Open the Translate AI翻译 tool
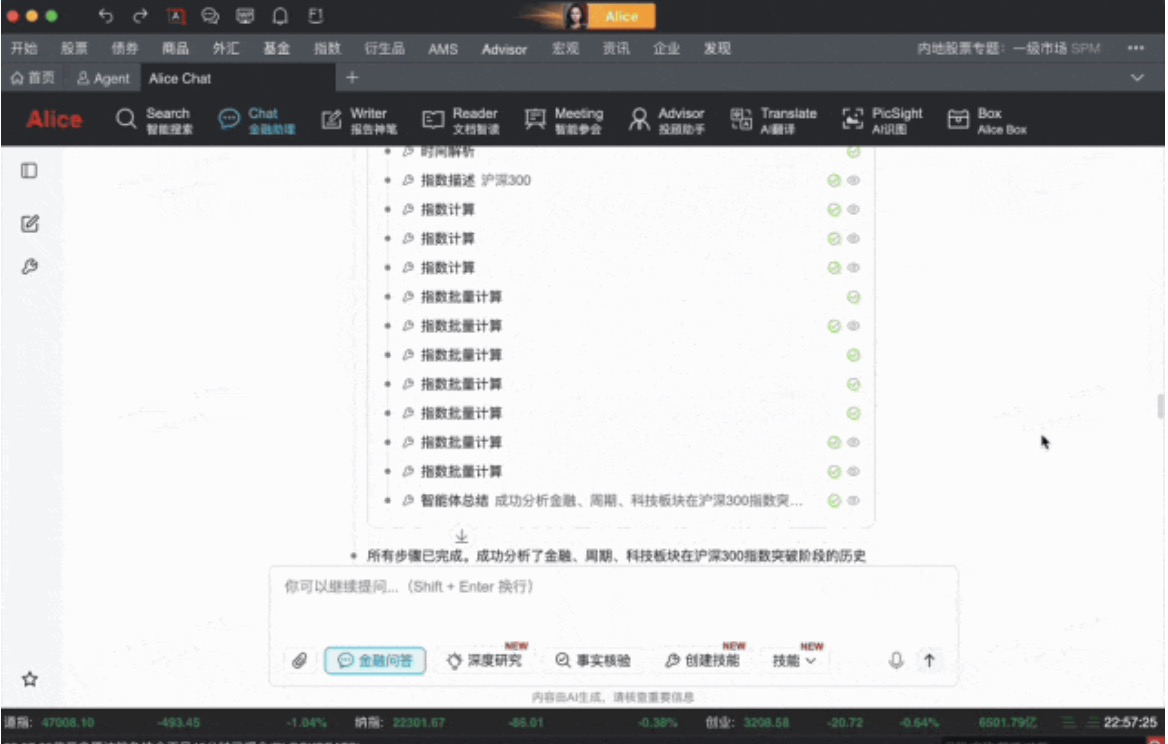The image size is (1168, 744). point(773,120)
